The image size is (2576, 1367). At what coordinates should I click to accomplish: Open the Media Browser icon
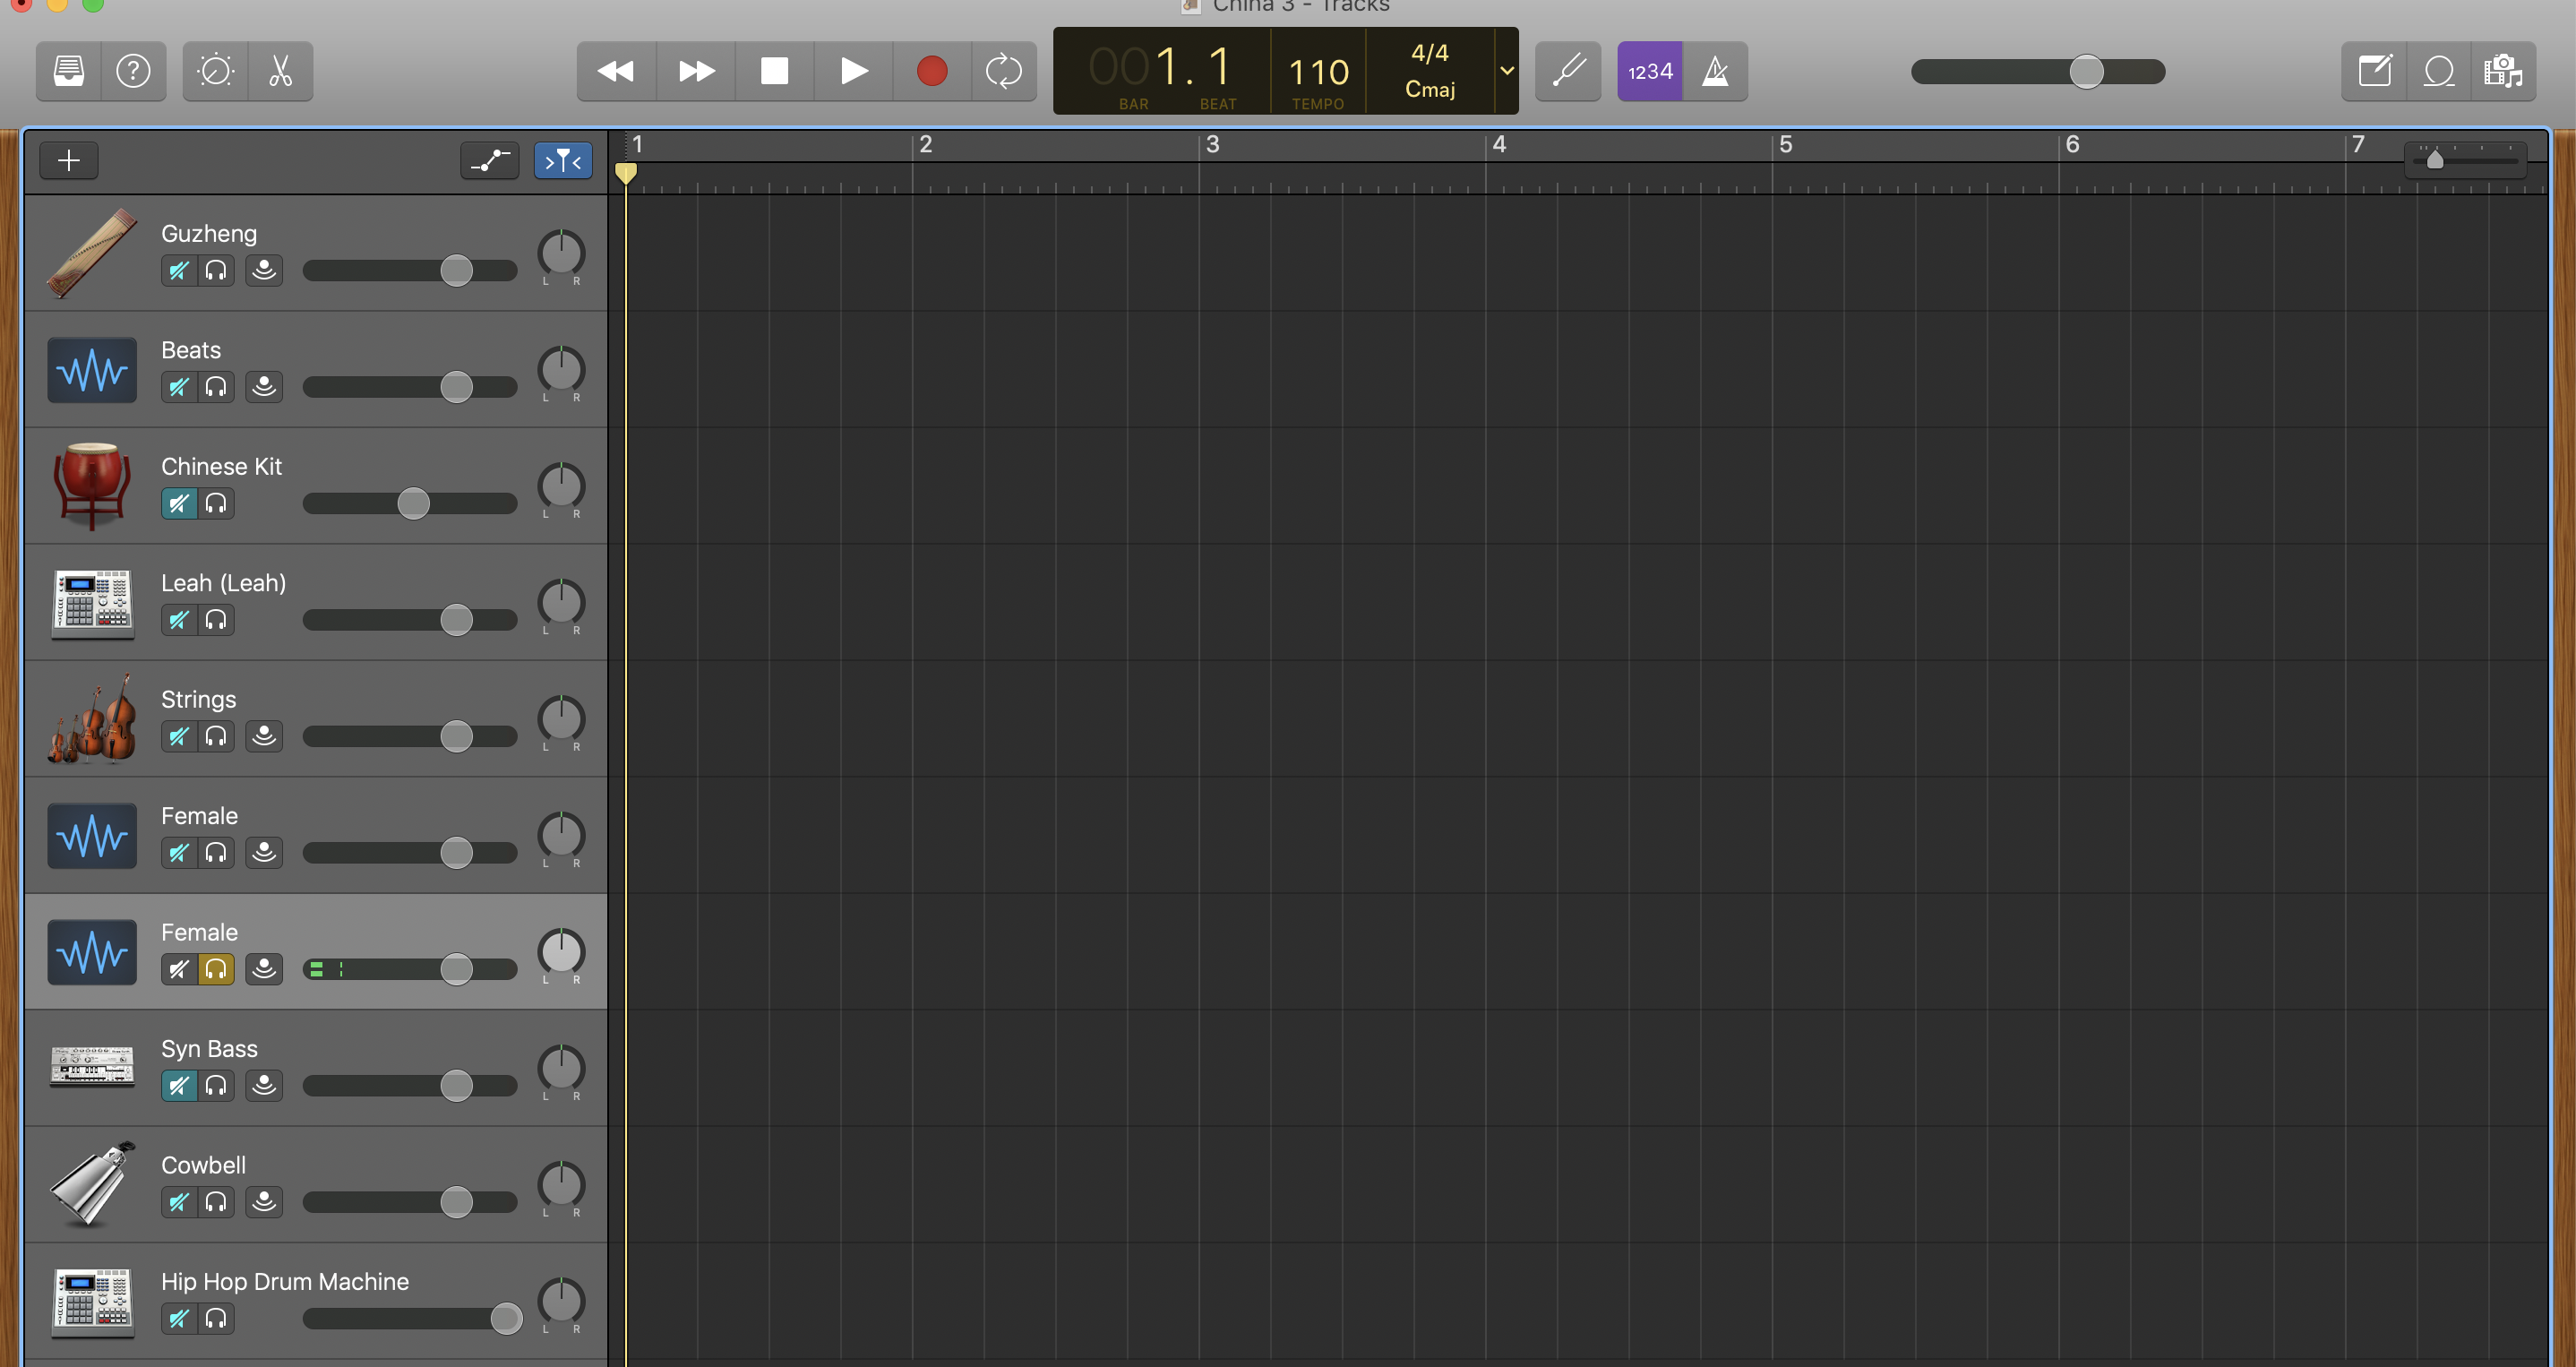pos(2503,71)
